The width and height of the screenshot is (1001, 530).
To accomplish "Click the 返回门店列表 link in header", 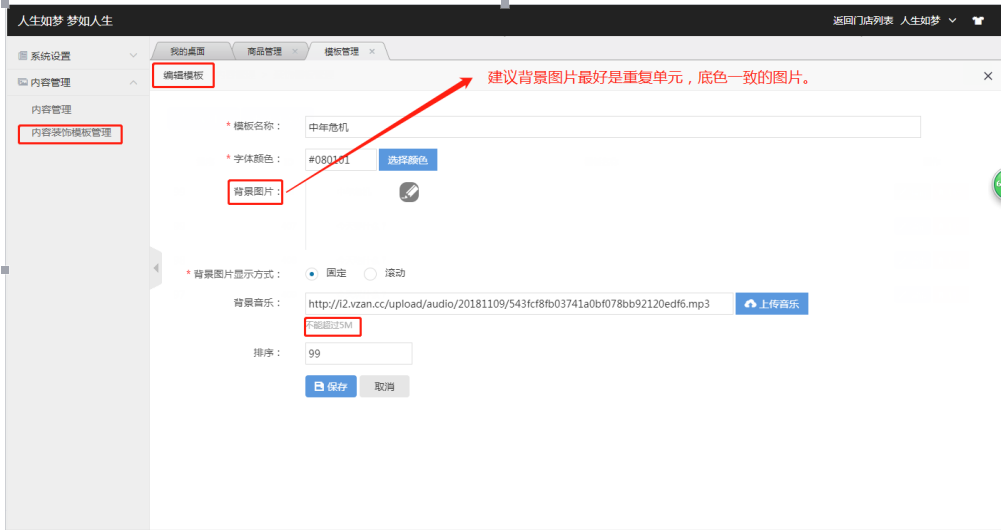I will [862, 20].
